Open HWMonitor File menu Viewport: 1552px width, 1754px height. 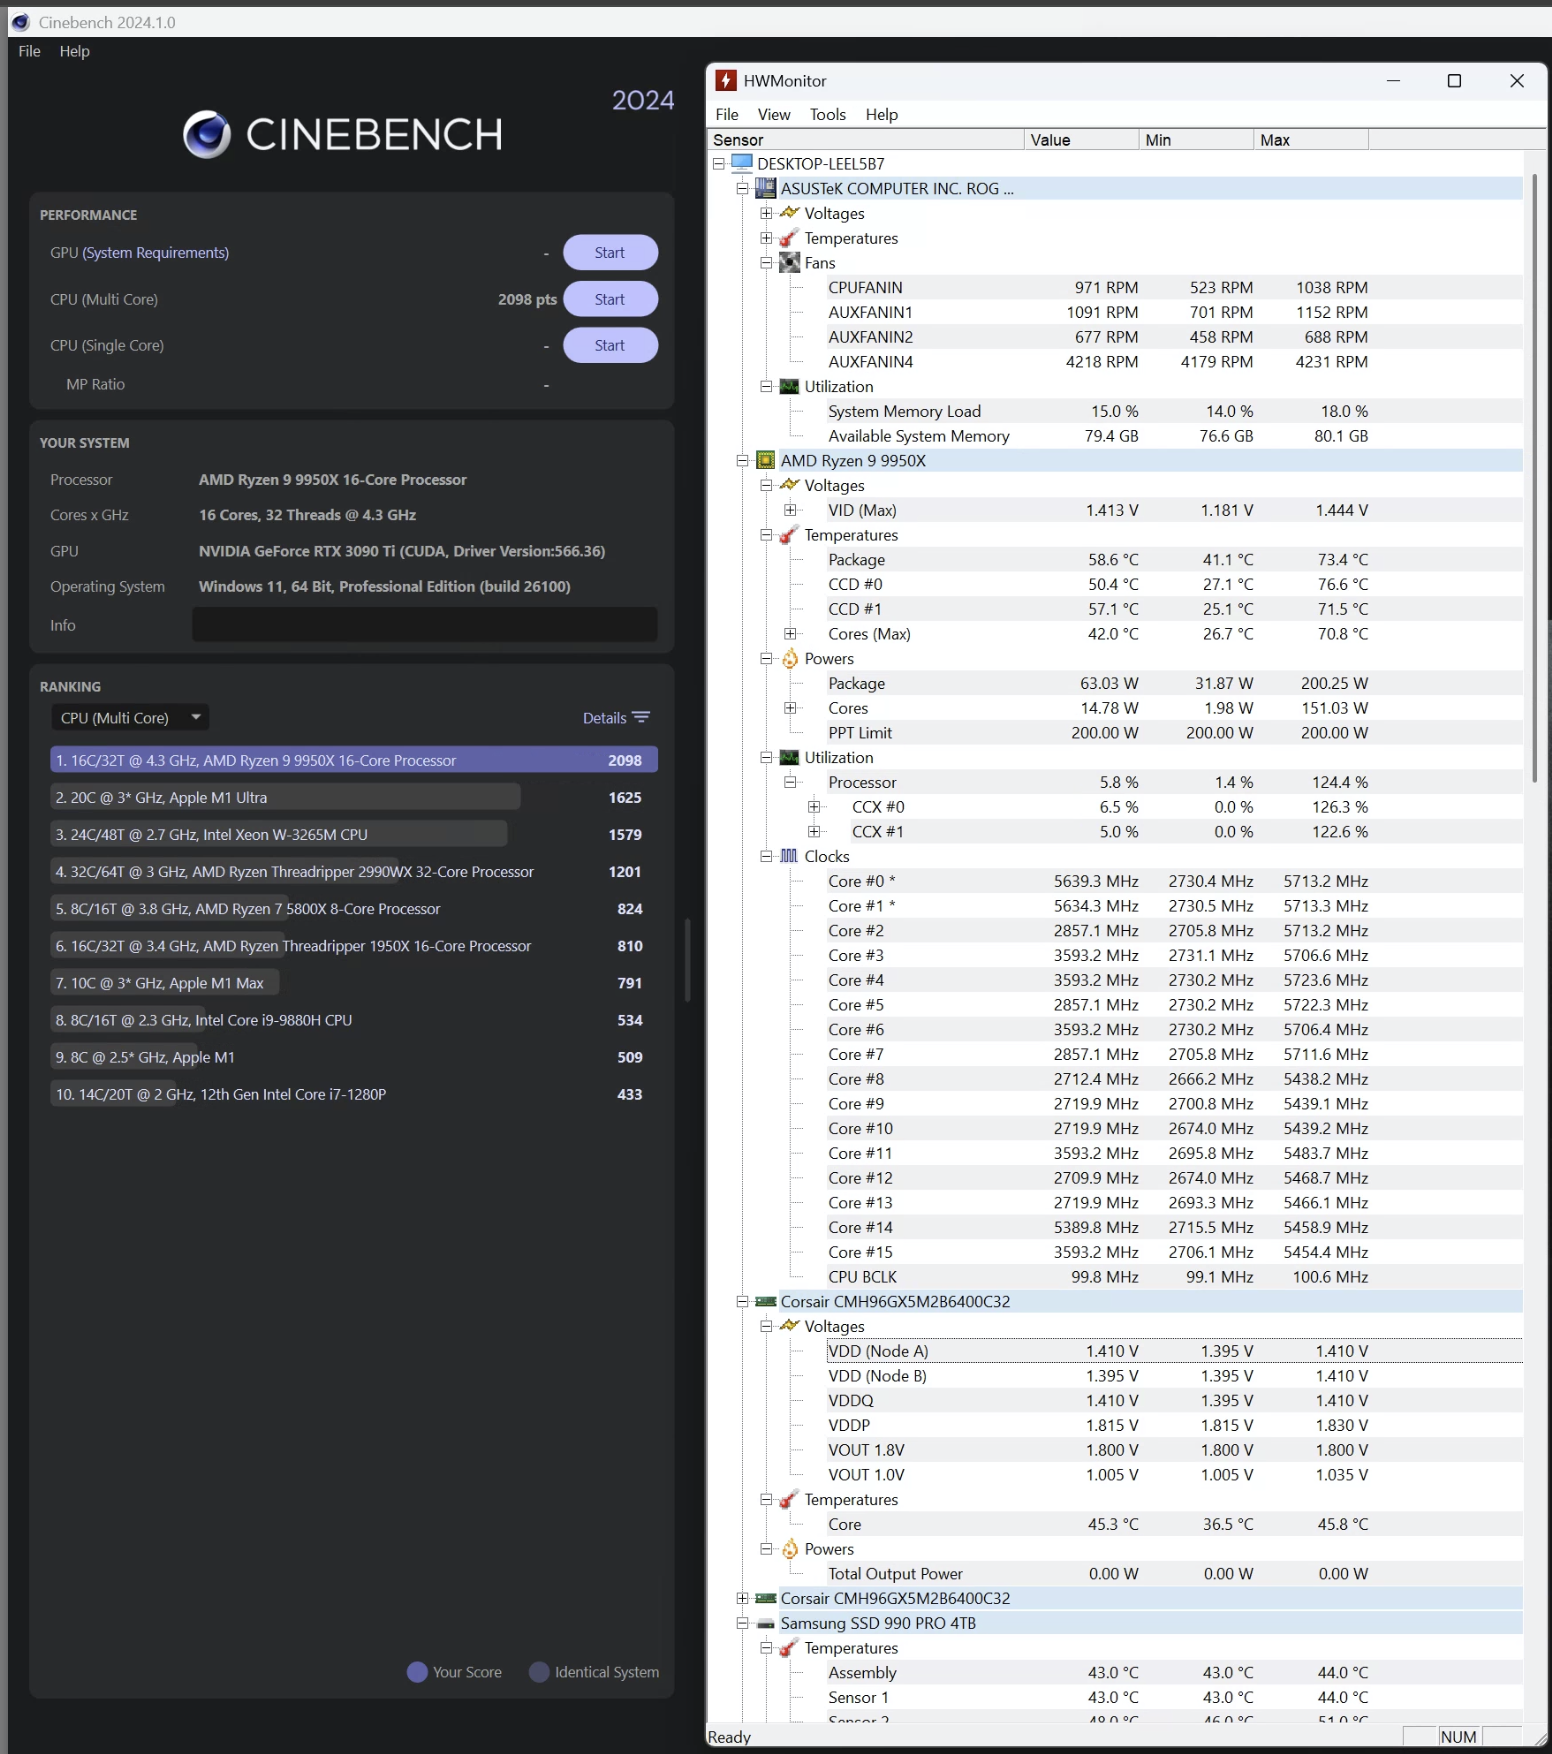[x=727, y=114]
